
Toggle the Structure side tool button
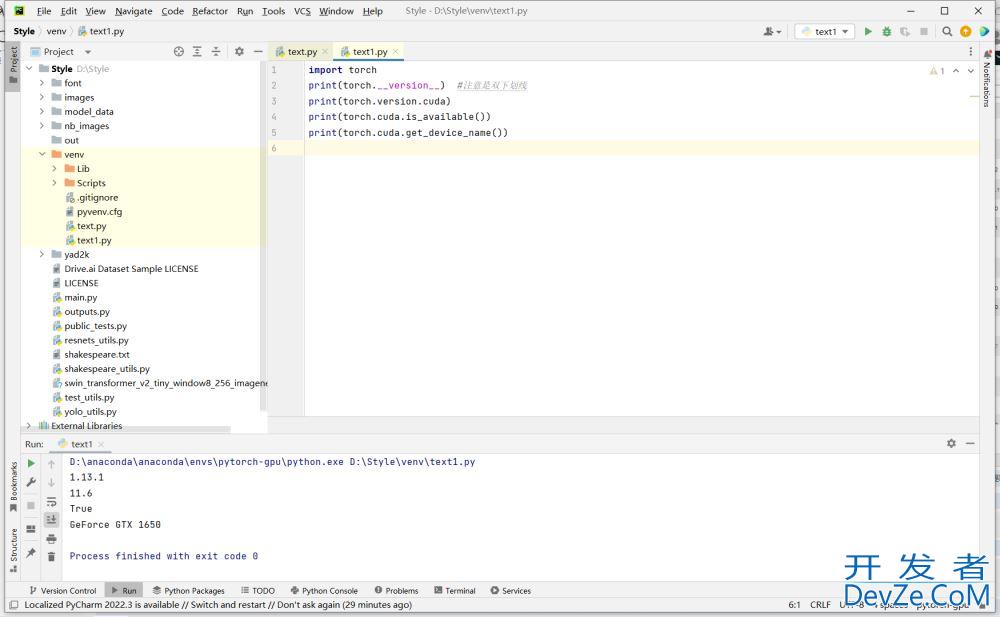coord(13,550)
